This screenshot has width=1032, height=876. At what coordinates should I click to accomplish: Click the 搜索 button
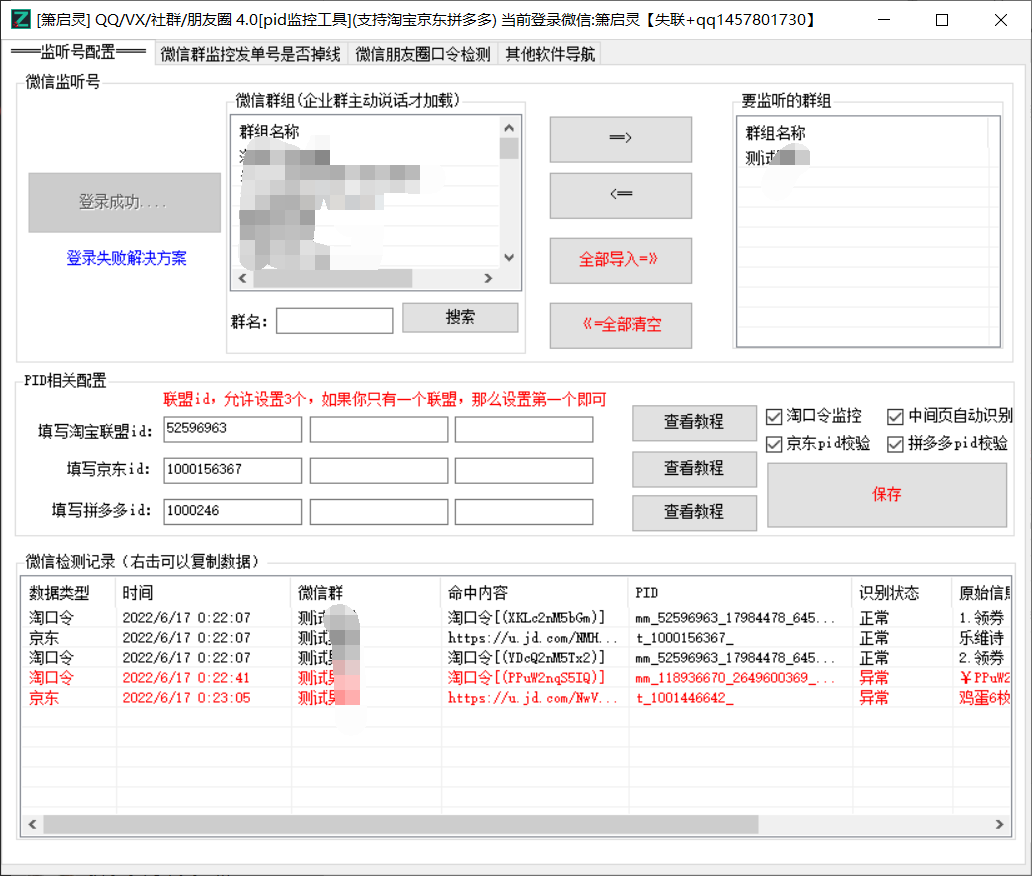(x=460, y=317)
